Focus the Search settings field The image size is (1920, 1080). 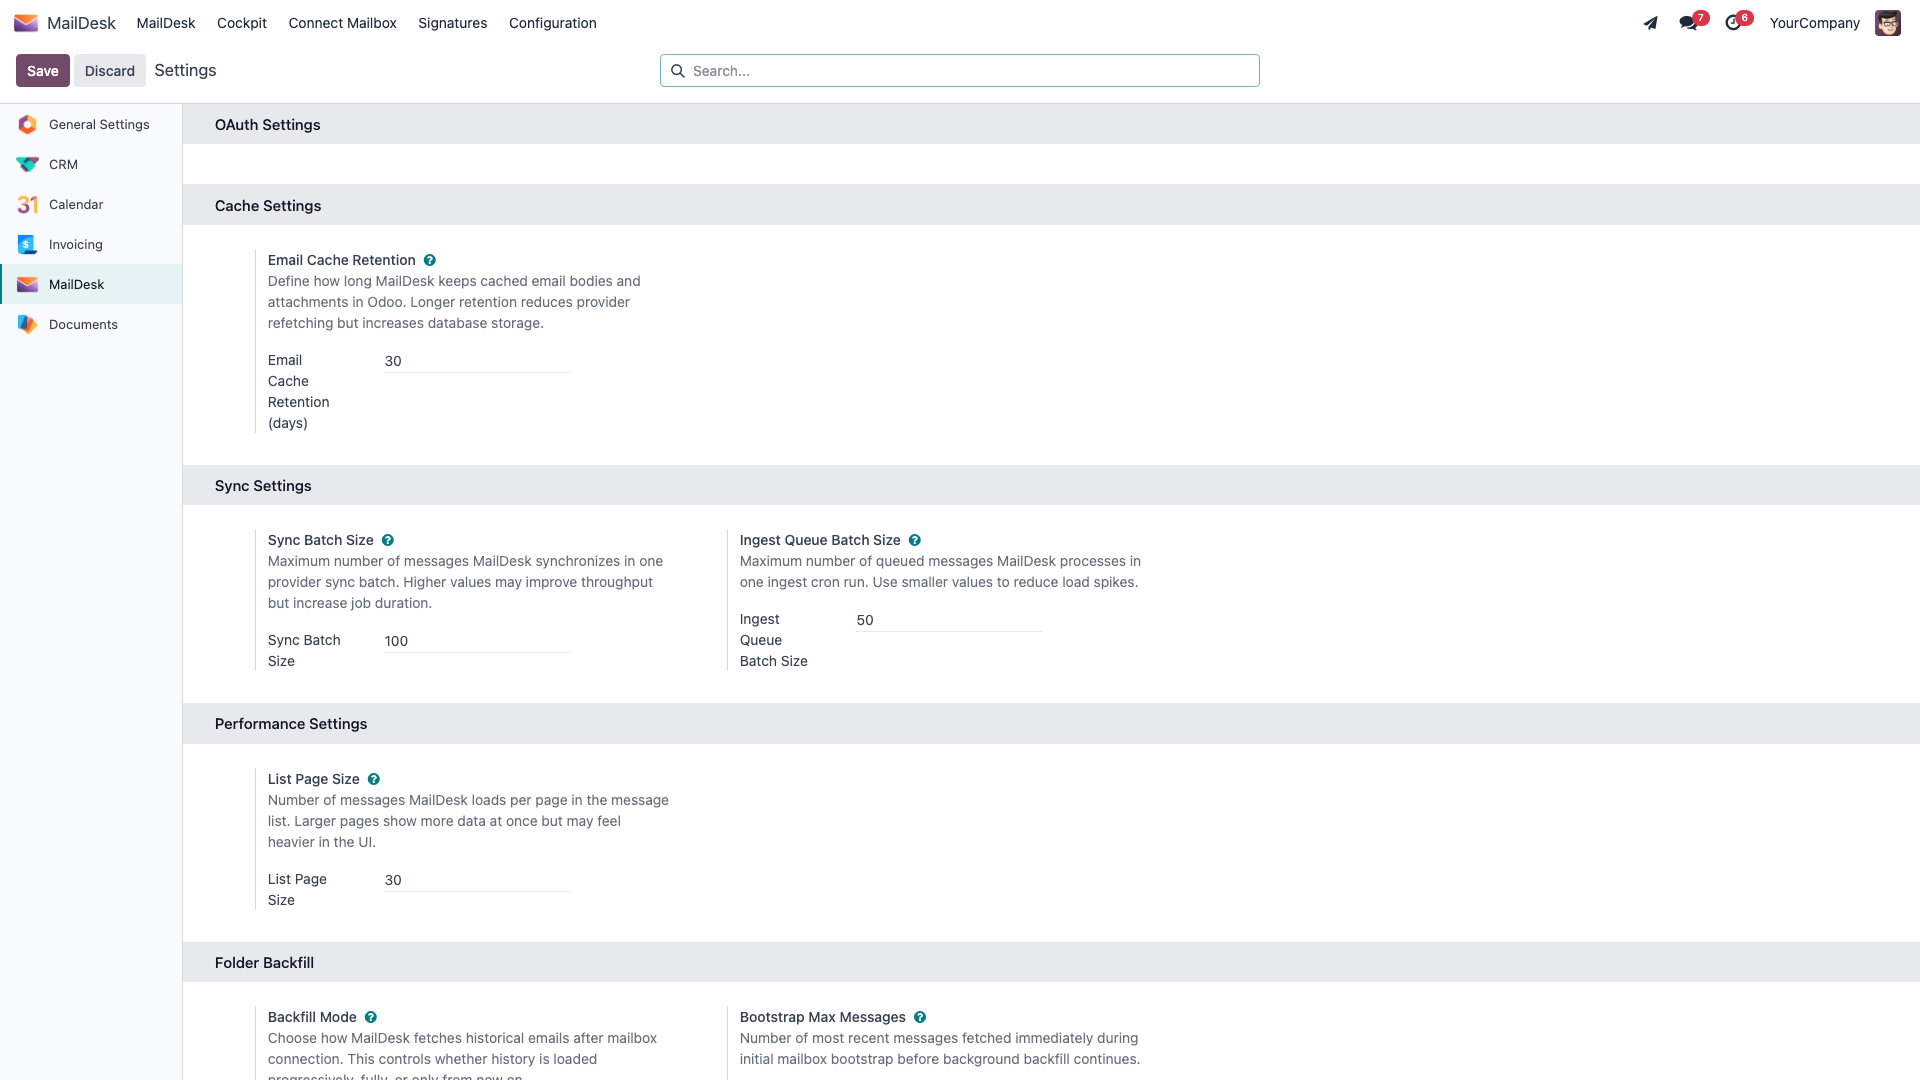(x=960, y=71)
